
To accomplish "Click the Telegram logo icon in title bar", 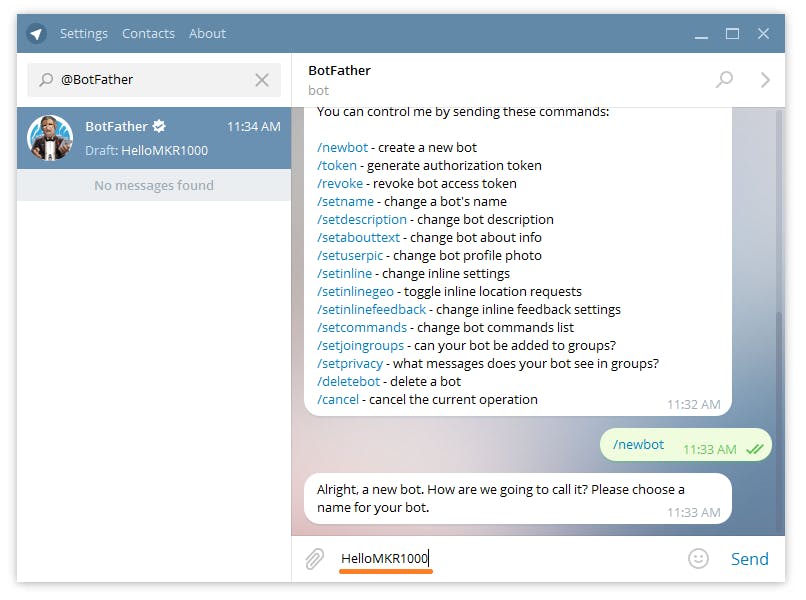I will [36, 34].
